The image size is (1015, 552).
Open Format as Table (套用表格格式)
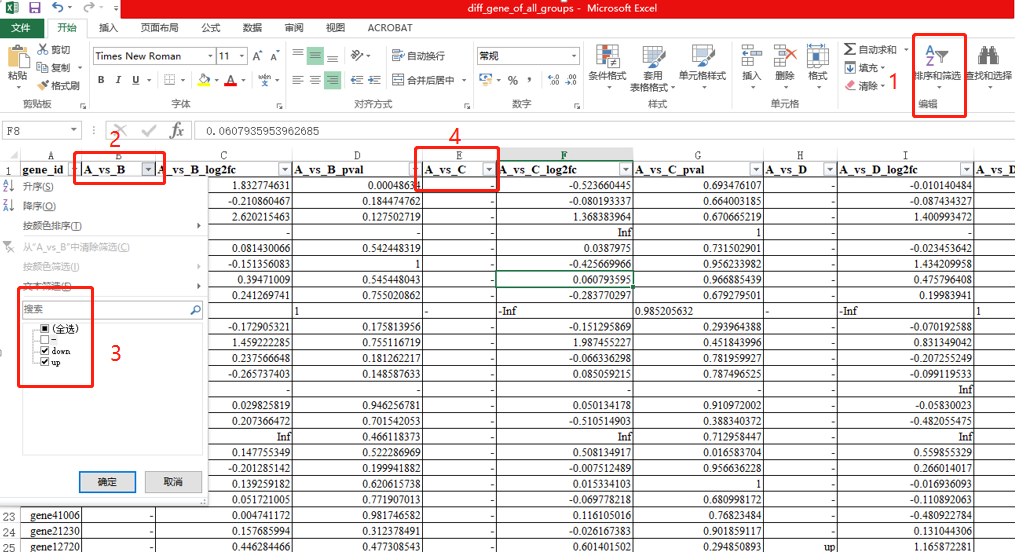point(652,68)
